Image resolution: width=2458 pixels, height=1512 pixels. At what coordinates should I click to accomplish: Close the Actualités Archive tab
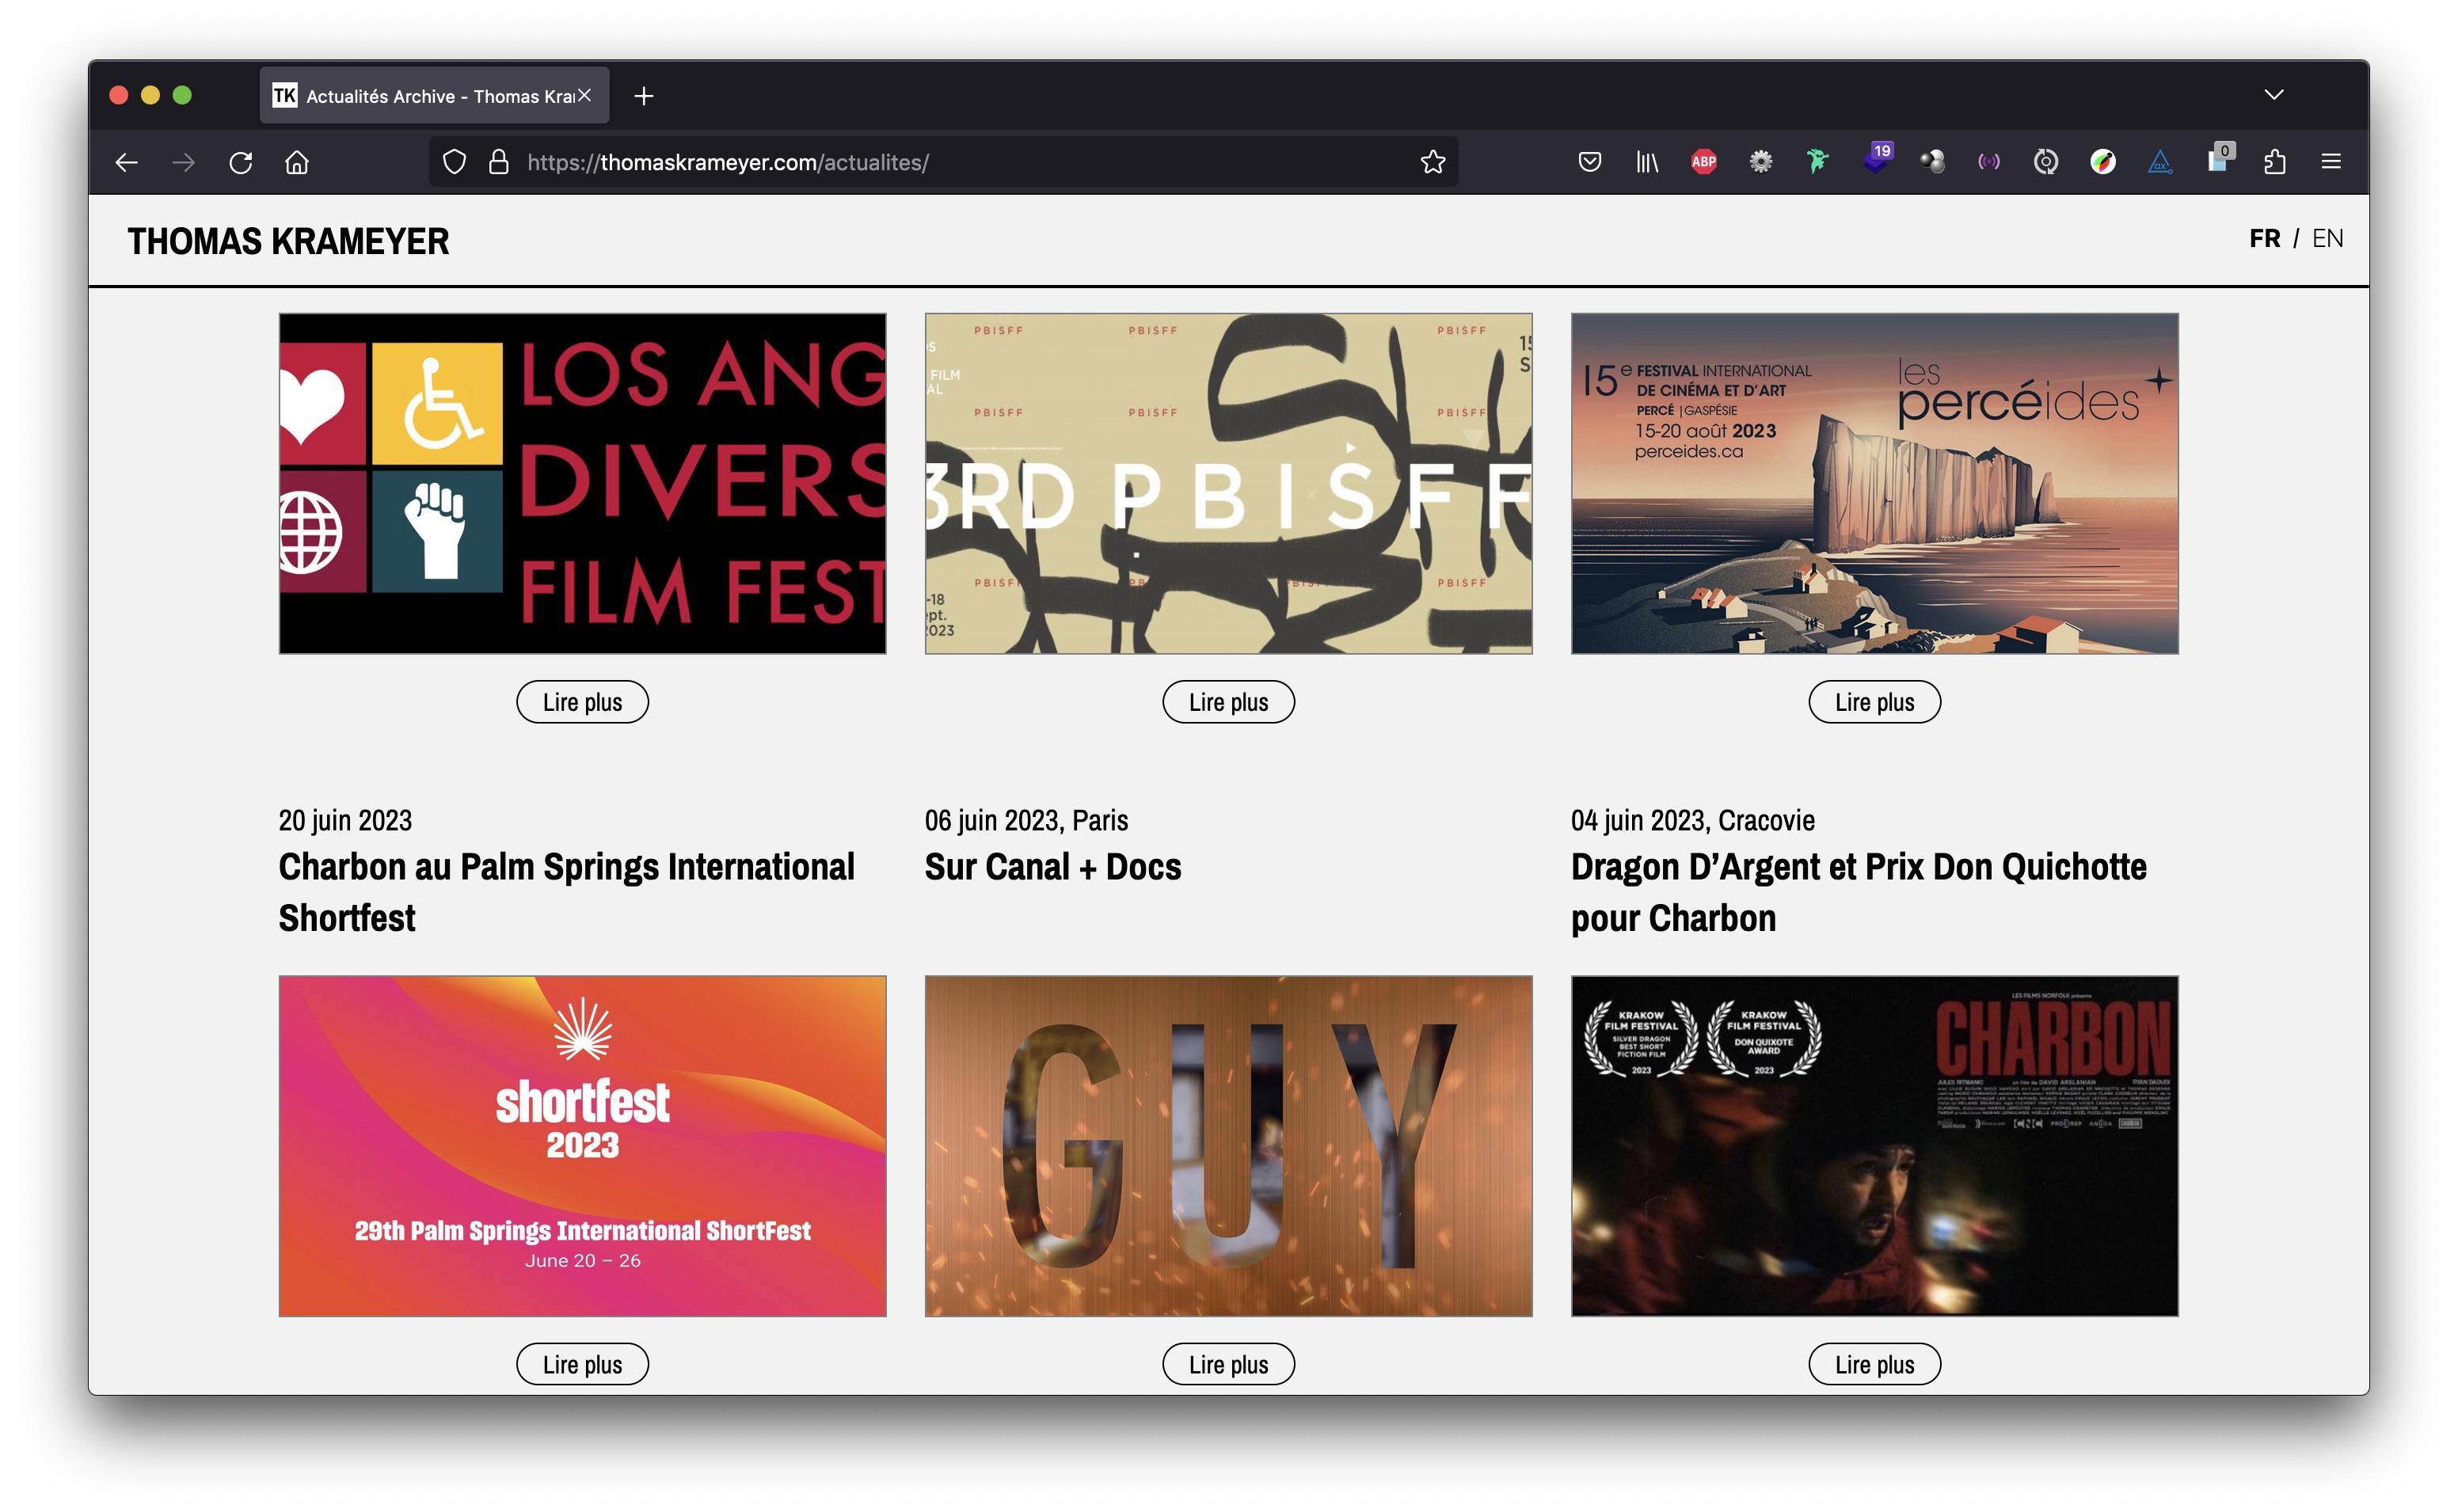click(585, 95)
